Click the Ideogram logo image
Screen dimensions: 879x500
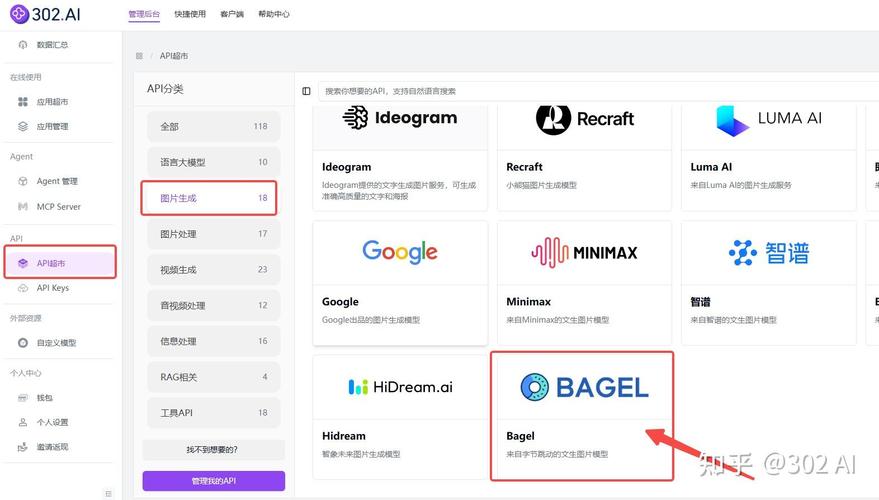pyautogui.click(x=400, y=118)
